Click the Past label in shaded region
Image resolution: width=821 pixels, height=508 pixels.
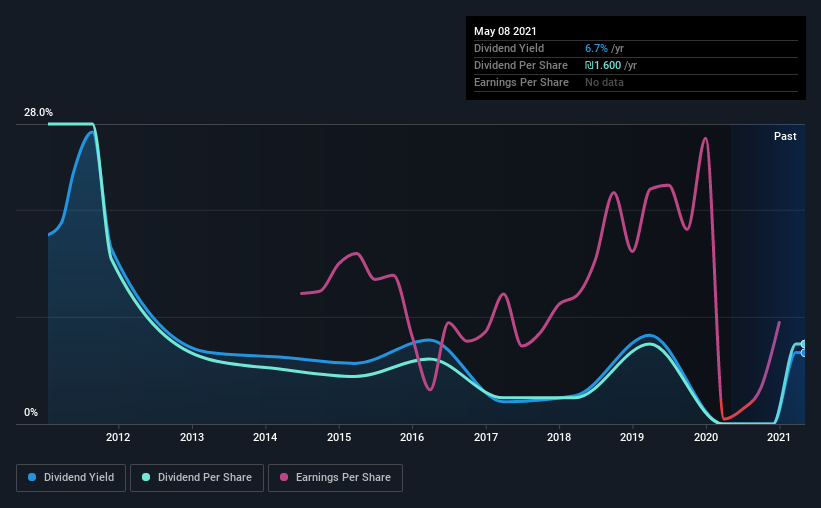pyautogui.click(x=785, y=136)
